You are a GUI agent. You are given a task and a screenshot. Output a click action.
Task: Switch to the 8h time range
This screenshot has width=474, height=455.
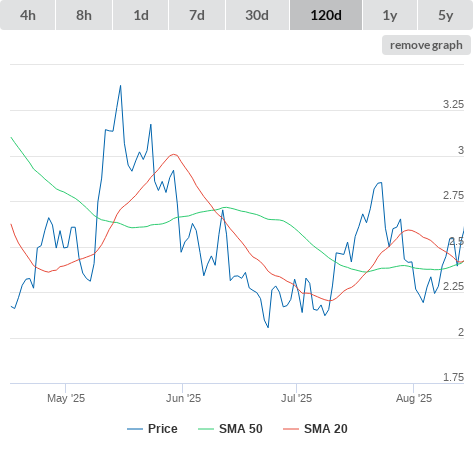(84, 15)
